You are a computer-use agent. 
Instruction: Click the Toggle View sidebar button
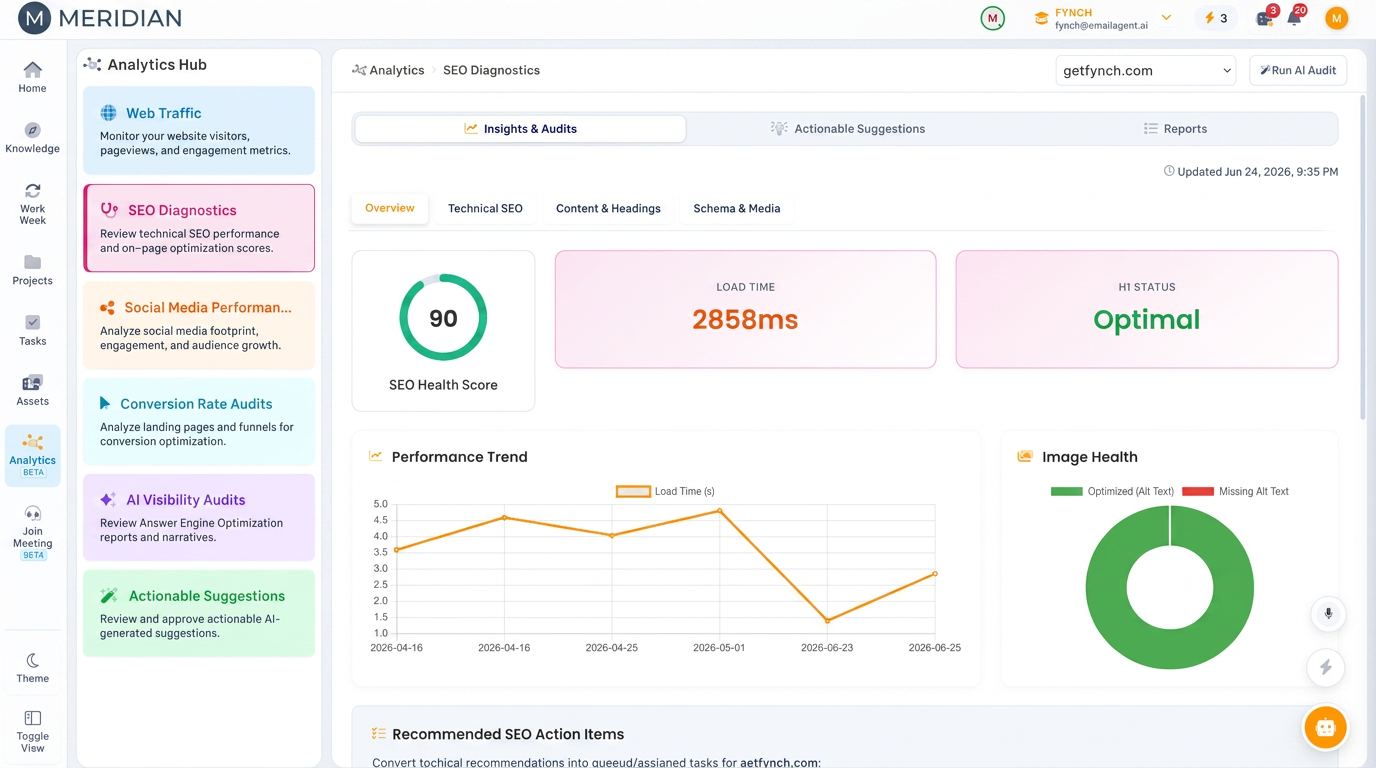click(32, 731)
